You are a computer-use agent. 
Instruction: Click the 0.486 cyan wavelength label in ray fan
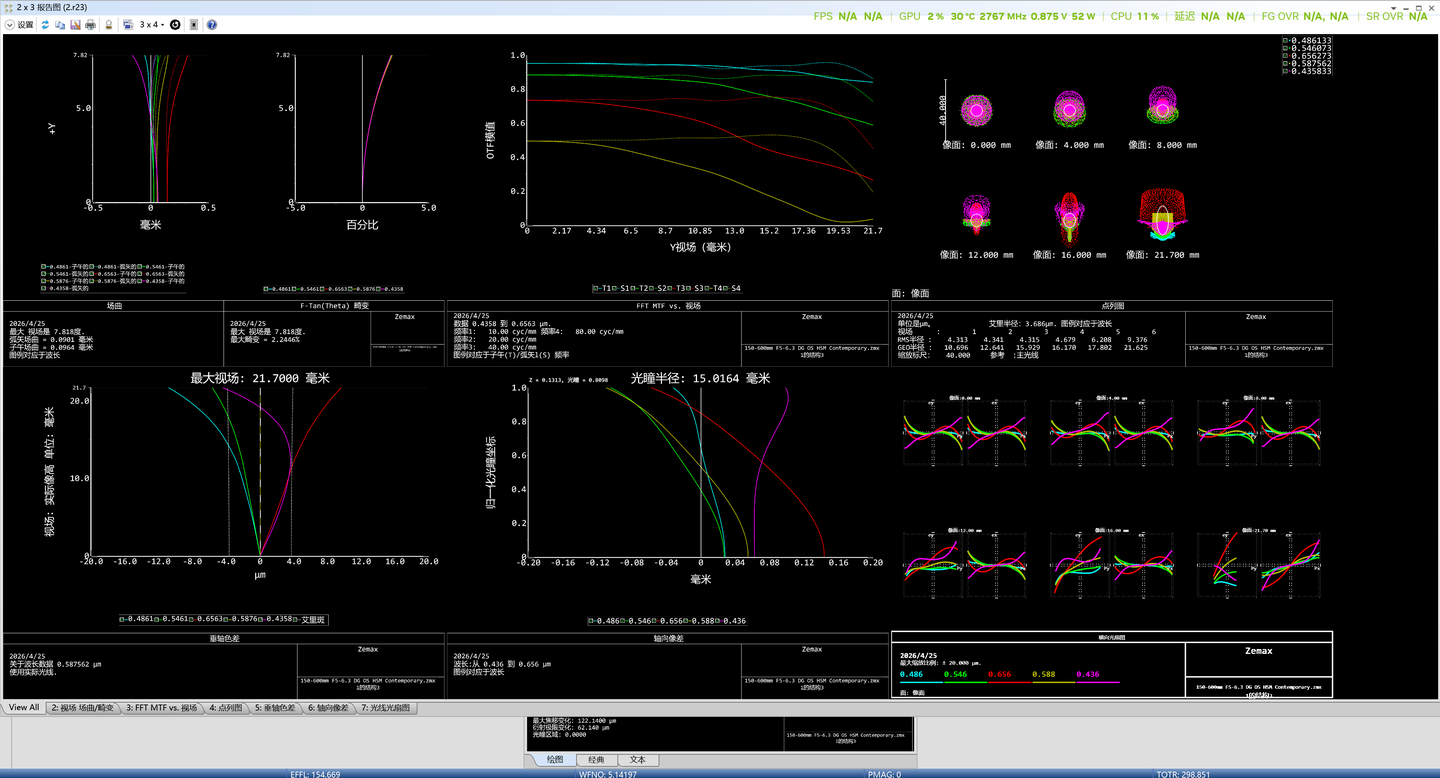[911, 675]
